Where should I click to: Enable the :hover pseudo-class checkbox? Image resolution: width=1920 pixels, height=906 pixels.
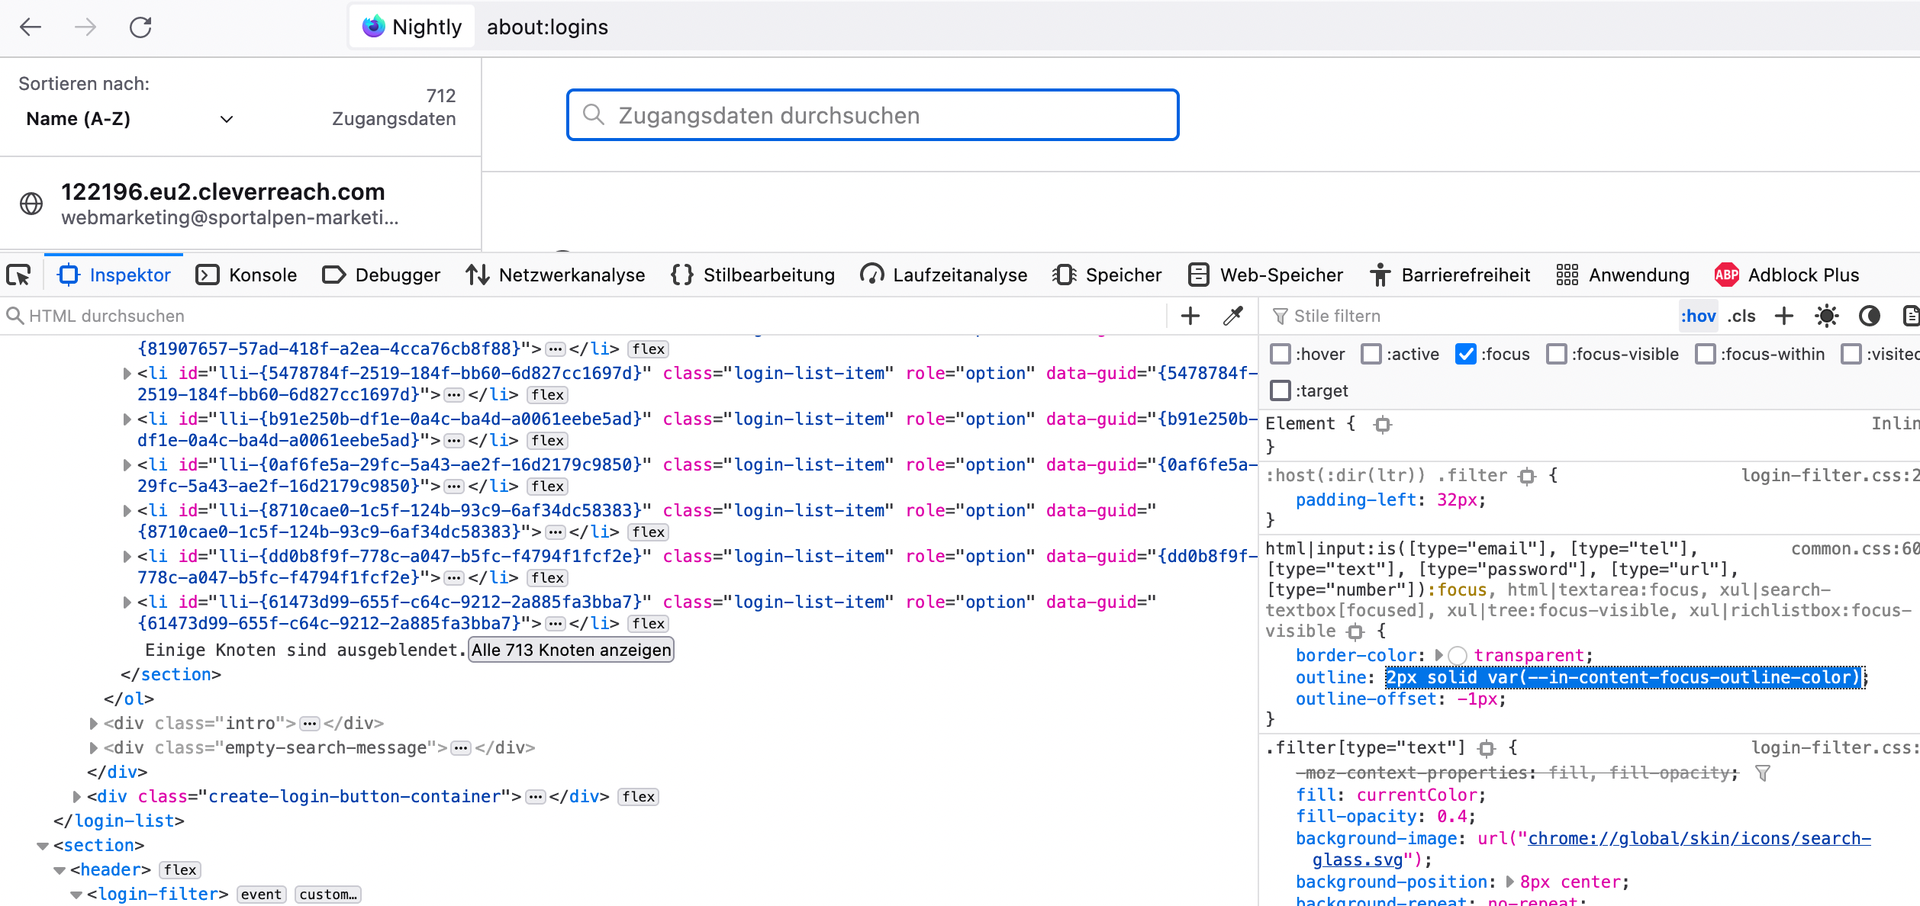tap(1280, 354)
